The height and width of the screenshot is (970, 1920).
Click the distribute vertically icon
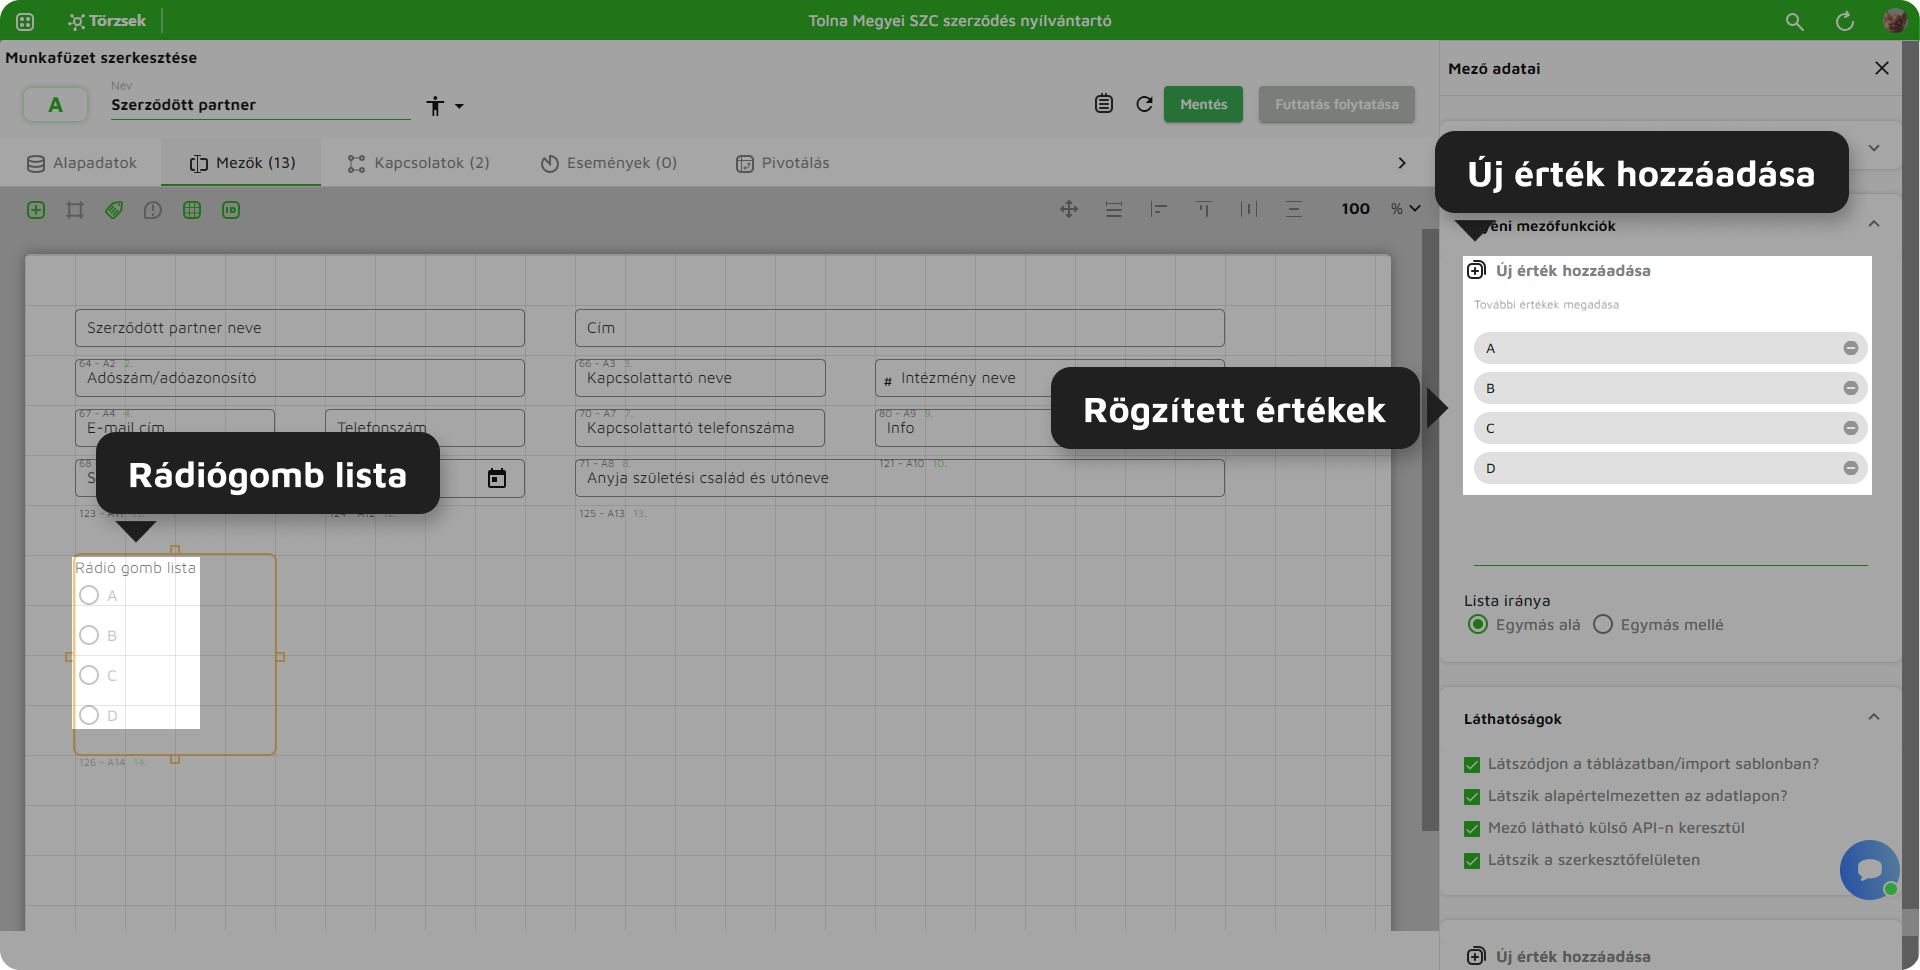click(x=1294, y=209)
